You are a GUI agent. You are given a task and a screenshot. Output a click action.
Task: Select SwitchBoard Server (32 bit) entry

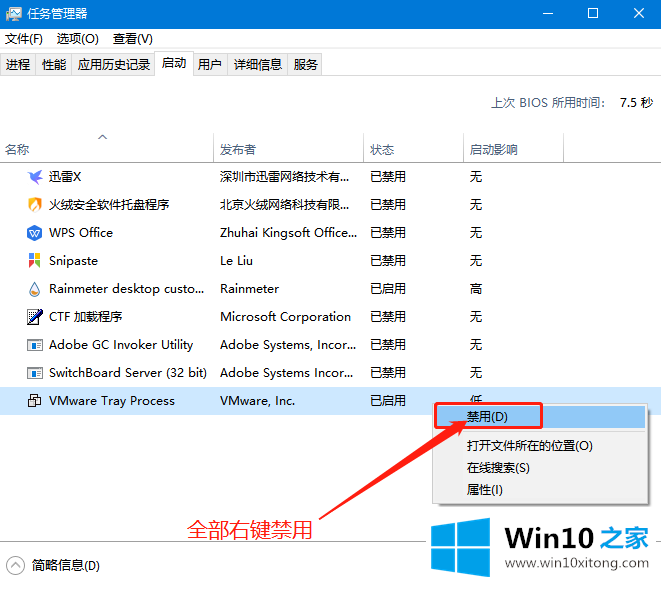pos(128,373)
